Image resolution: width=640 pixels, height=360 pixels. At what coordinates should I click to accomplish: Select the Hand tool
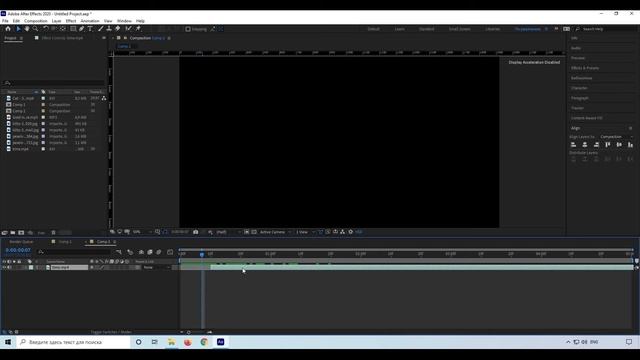point(27,29)
